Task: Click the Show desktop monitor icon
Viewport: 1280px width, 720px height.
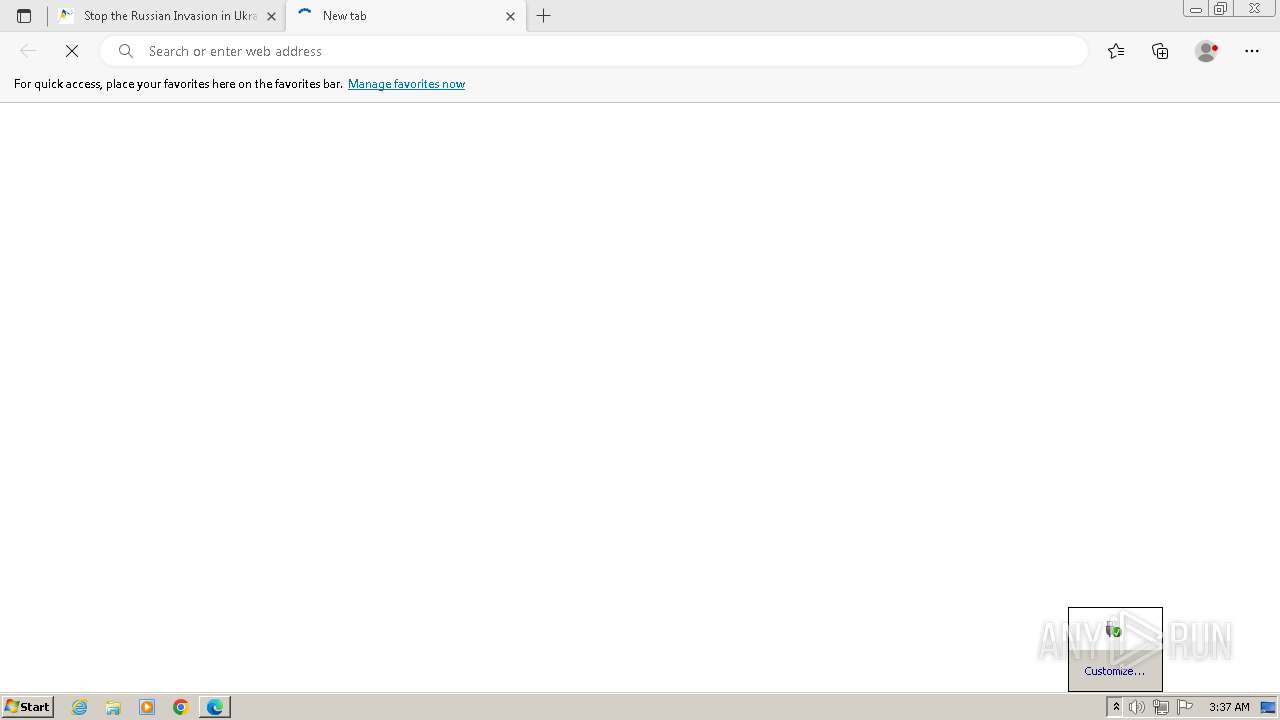Action: 1268,707
